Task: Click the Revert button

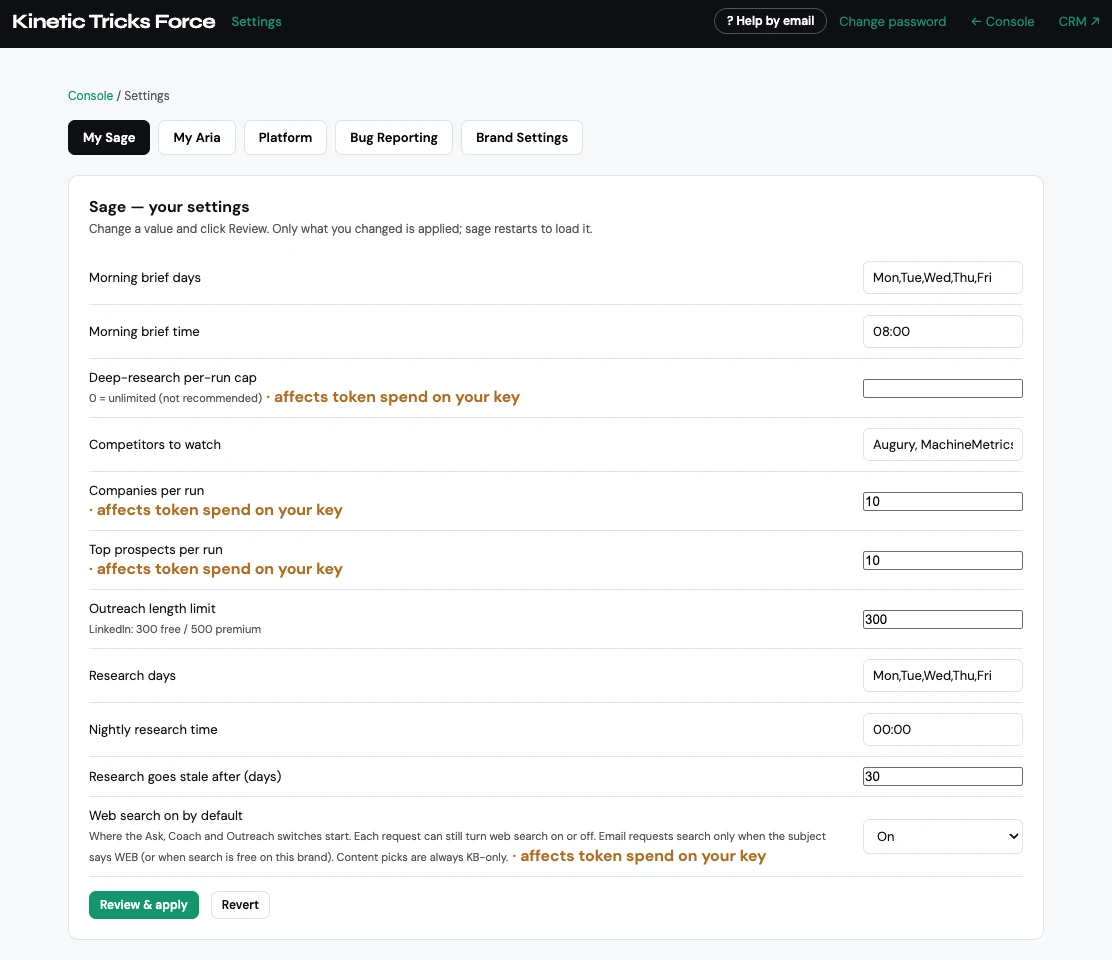Action: point(240,905)
